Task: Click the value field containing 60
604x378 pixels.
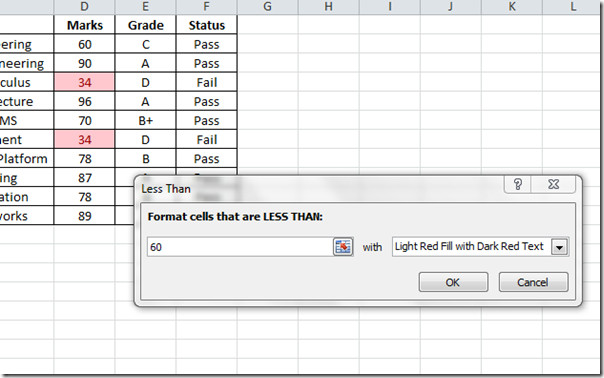Action: pyautogui.click(x=240, y=247)
